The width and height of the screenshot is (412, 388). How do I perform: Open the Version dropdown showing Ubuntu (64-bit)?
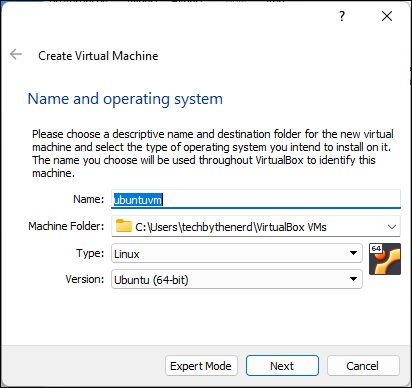coord(237,279)
